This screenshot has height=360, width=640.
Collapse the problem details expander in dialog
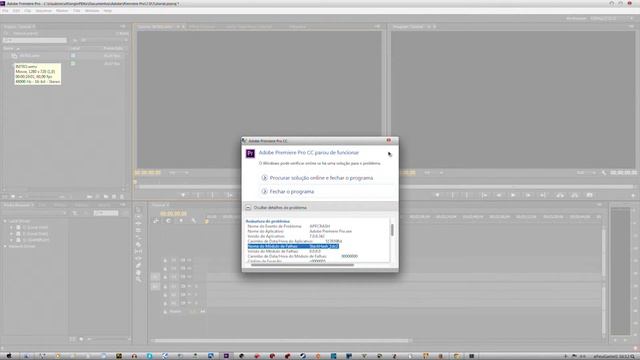248,208
